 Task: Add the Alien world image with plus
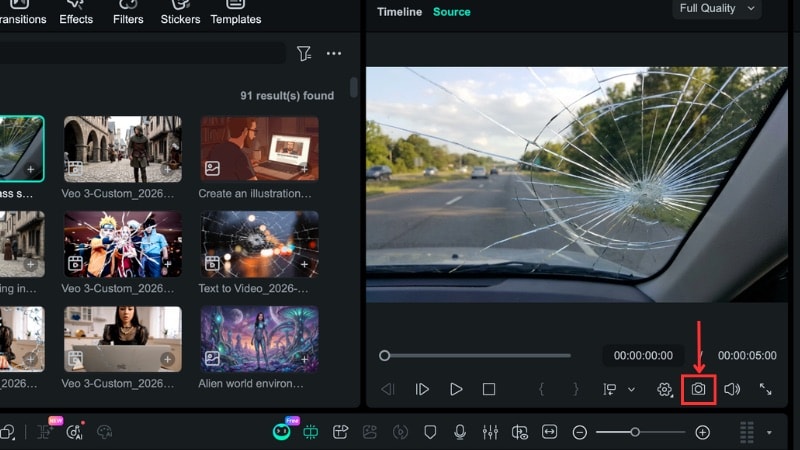coord(304,359)
